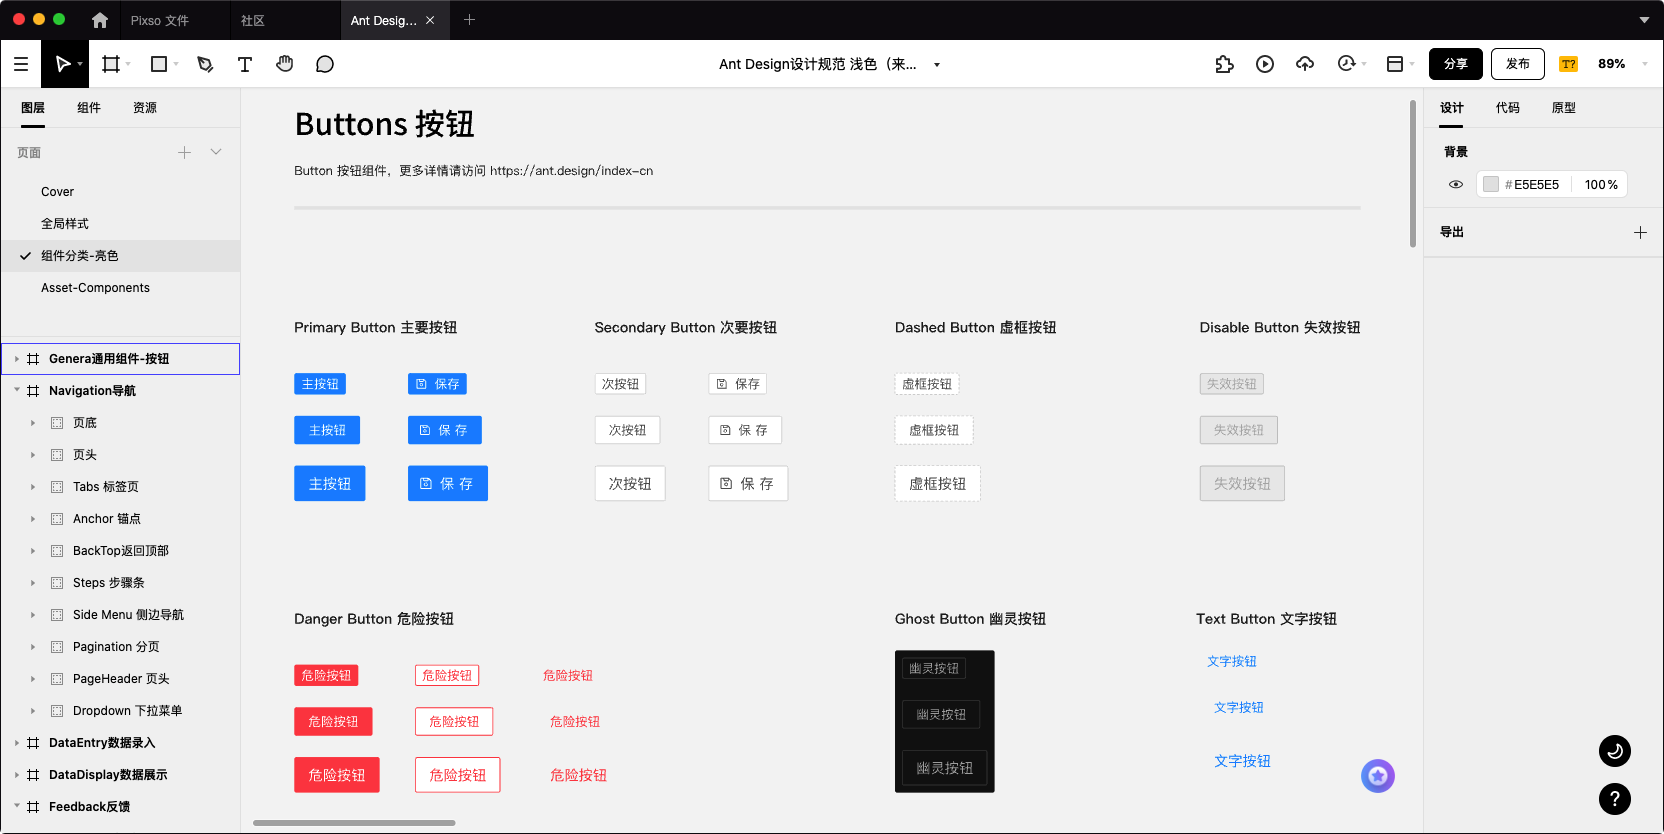
Task: Start prototype play preview
Action: 1265,64
